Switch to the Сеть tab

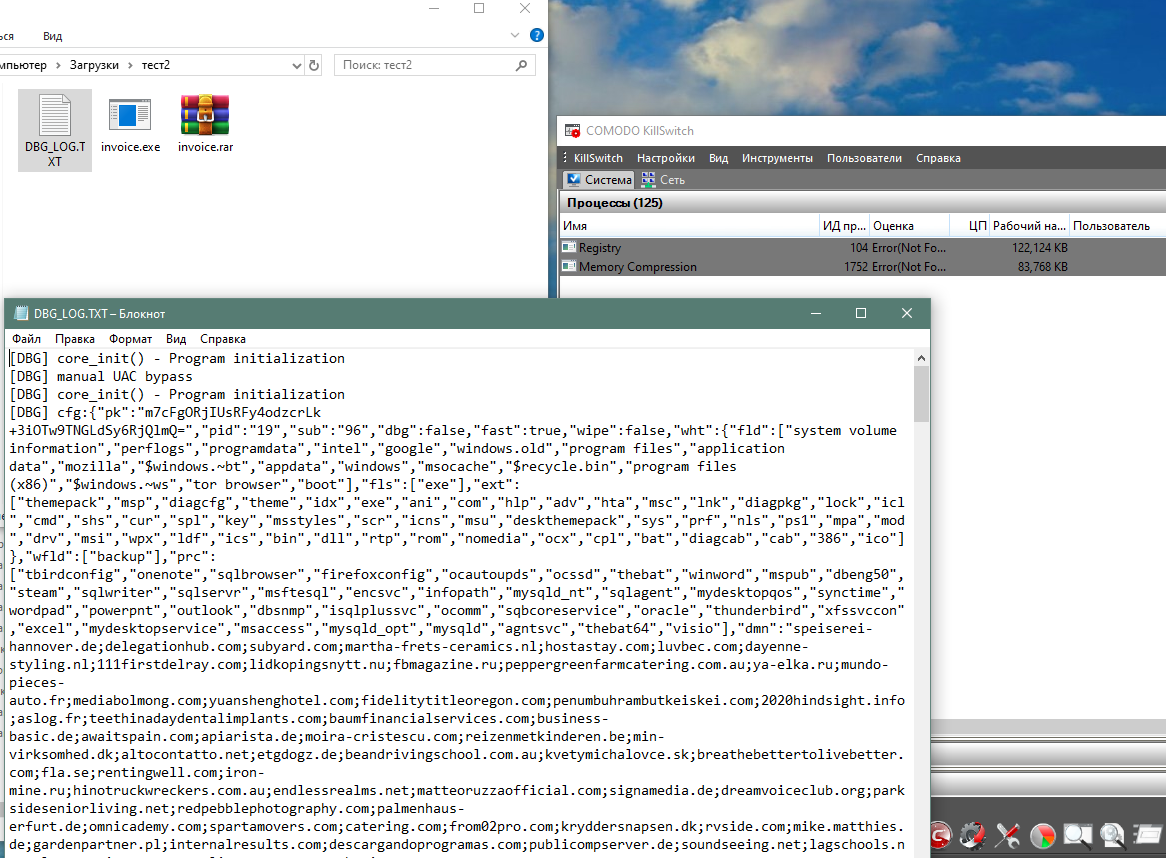[663, 180]
